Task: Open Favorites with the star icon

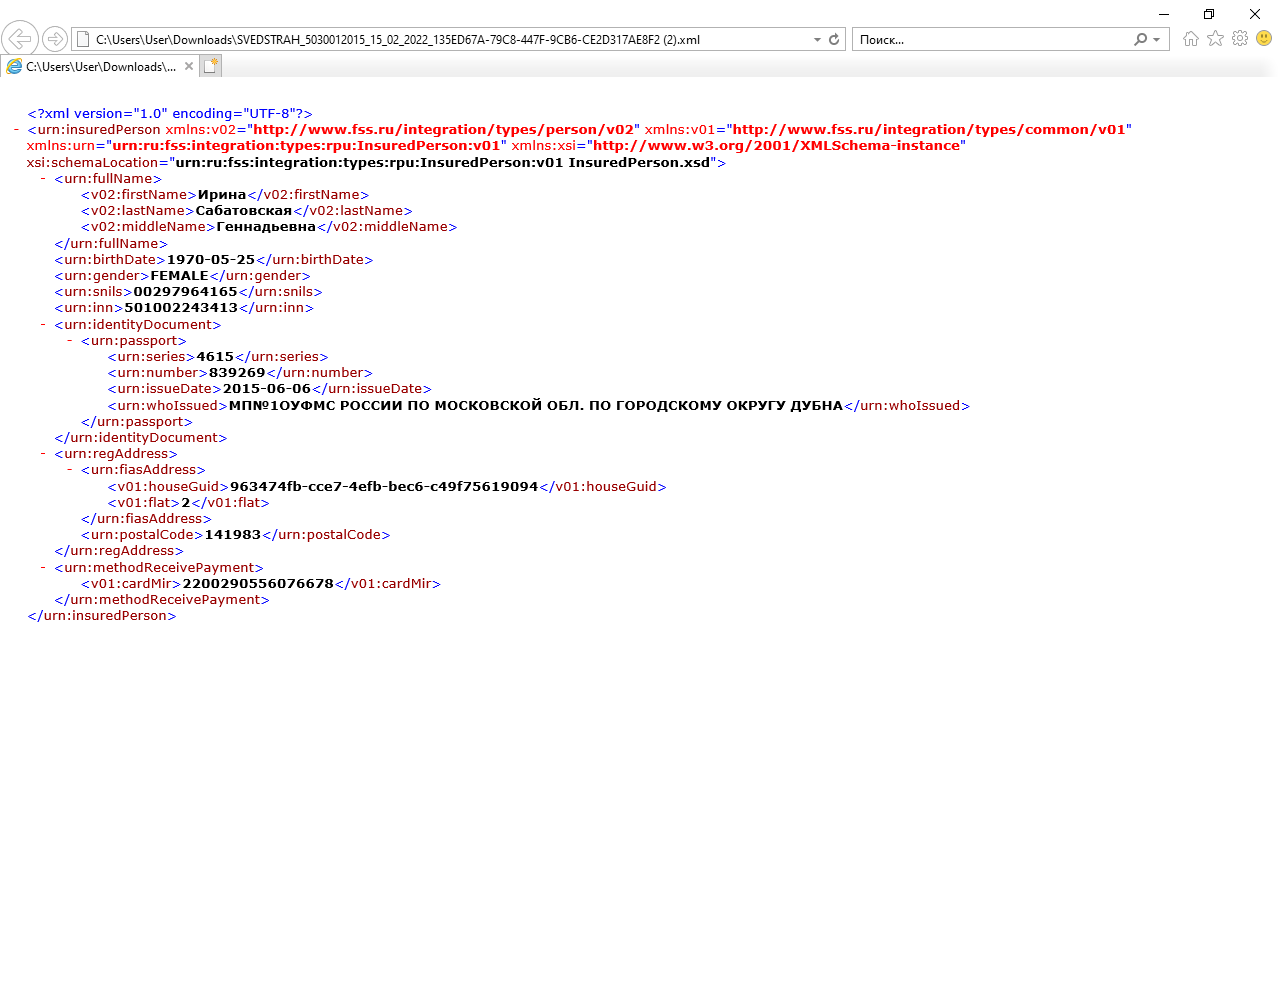Action: click(x=1215, y=38)
